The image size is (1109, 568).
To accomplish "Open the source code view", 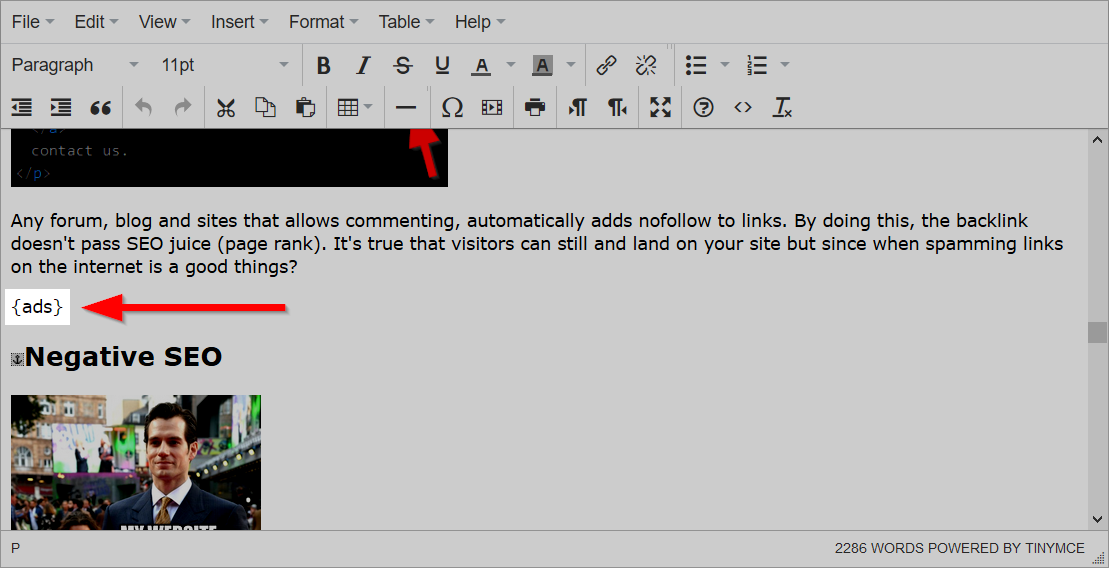I will point(743,108).
